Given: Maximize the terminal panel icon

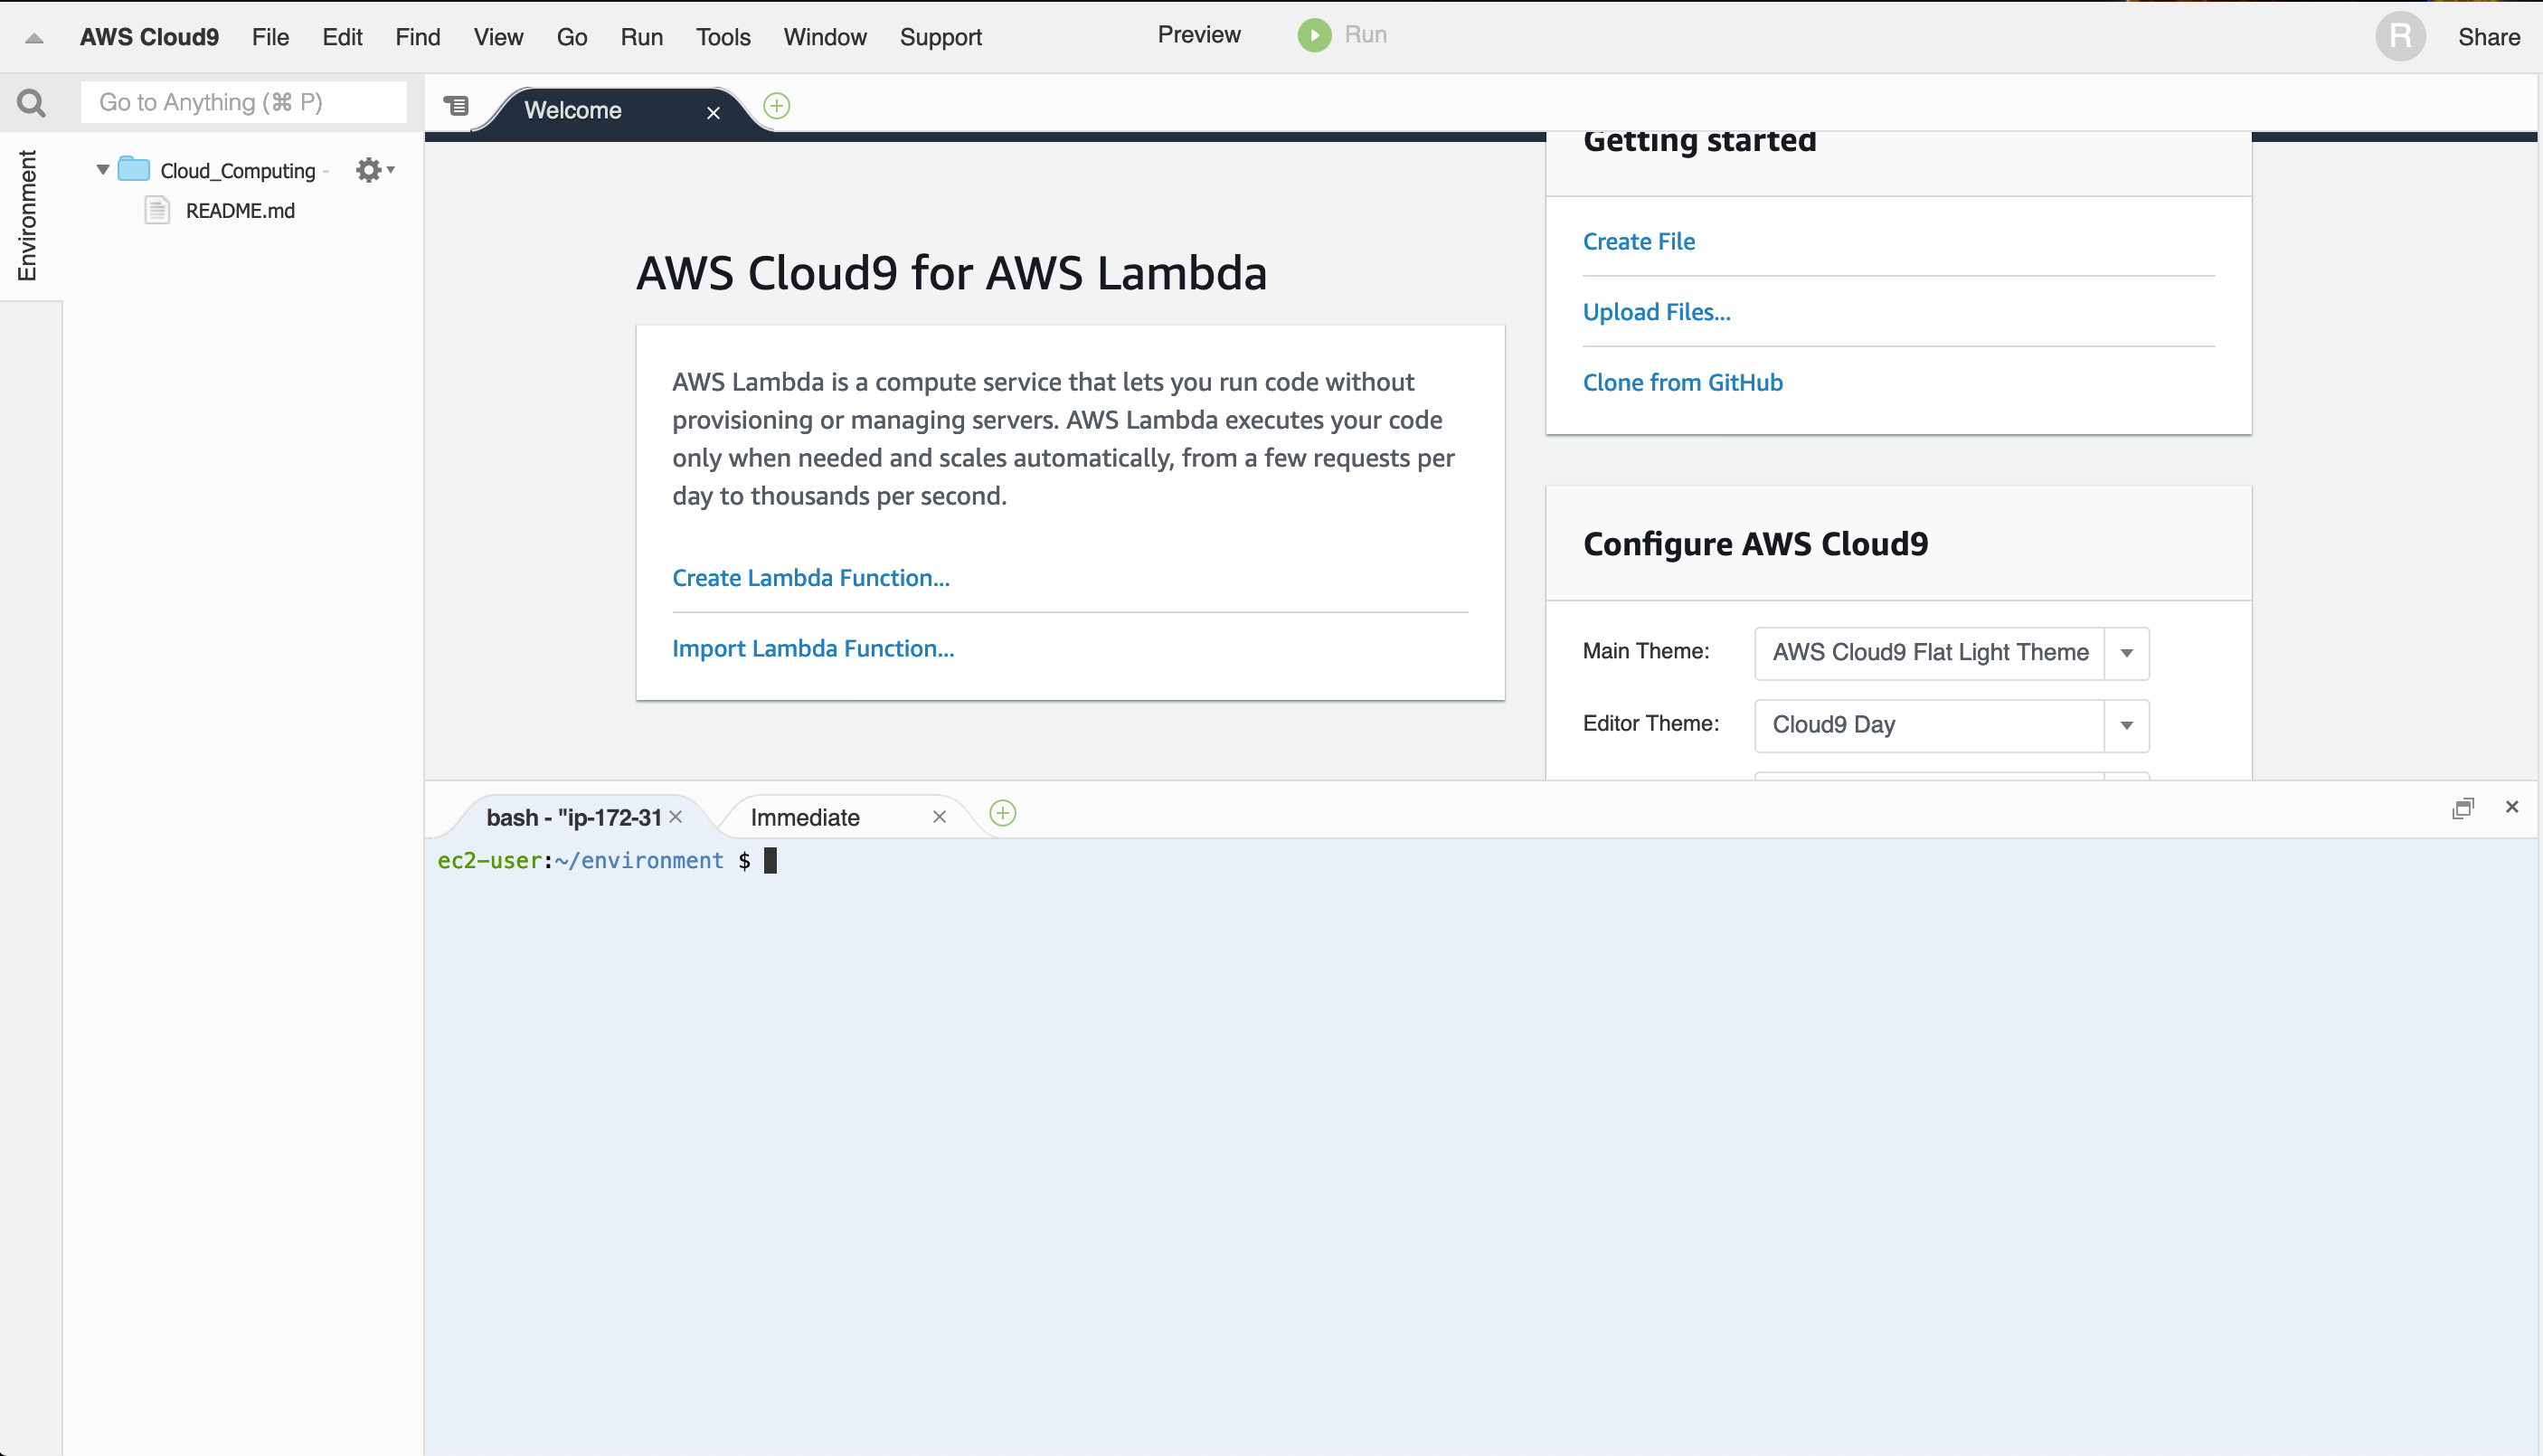Looking at the screenshot, I should (x=2462, y=808).
